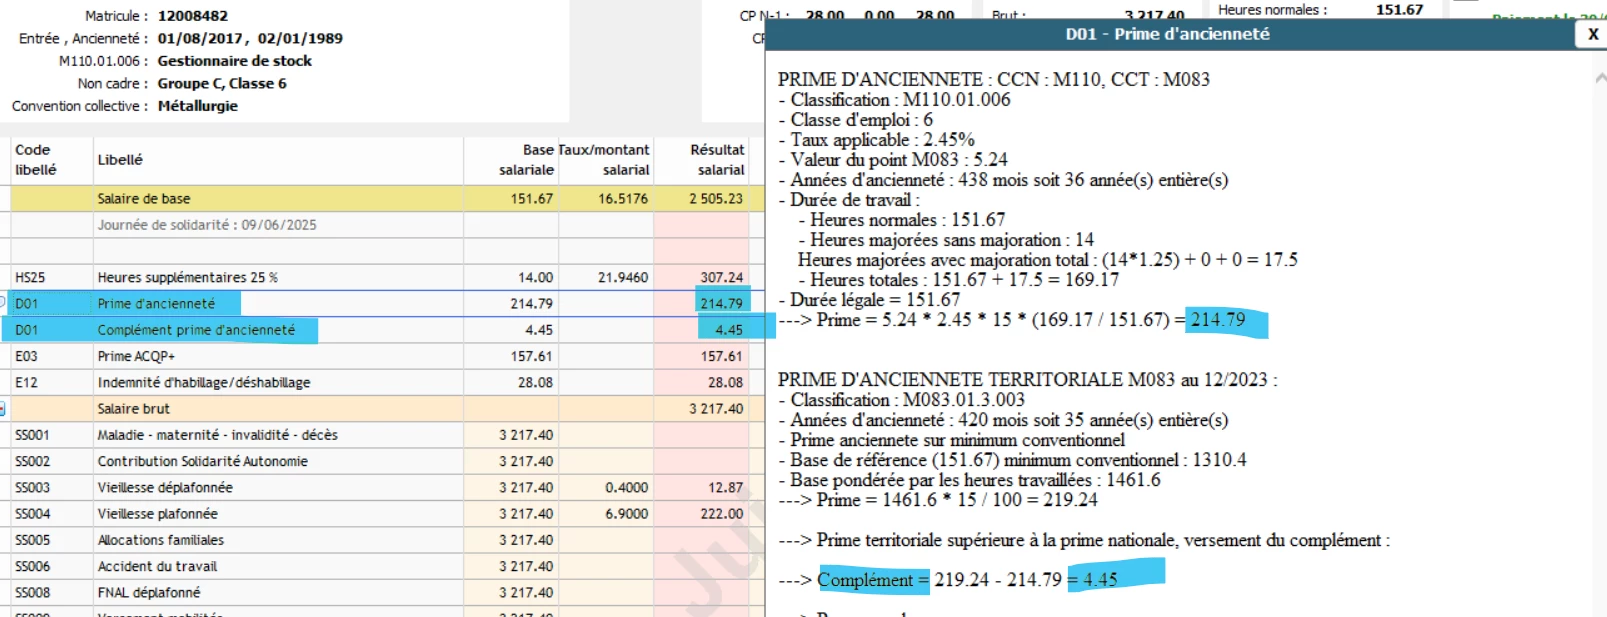Click the E12 code cell
1607x617 pixels.
(x=26, y=383)
